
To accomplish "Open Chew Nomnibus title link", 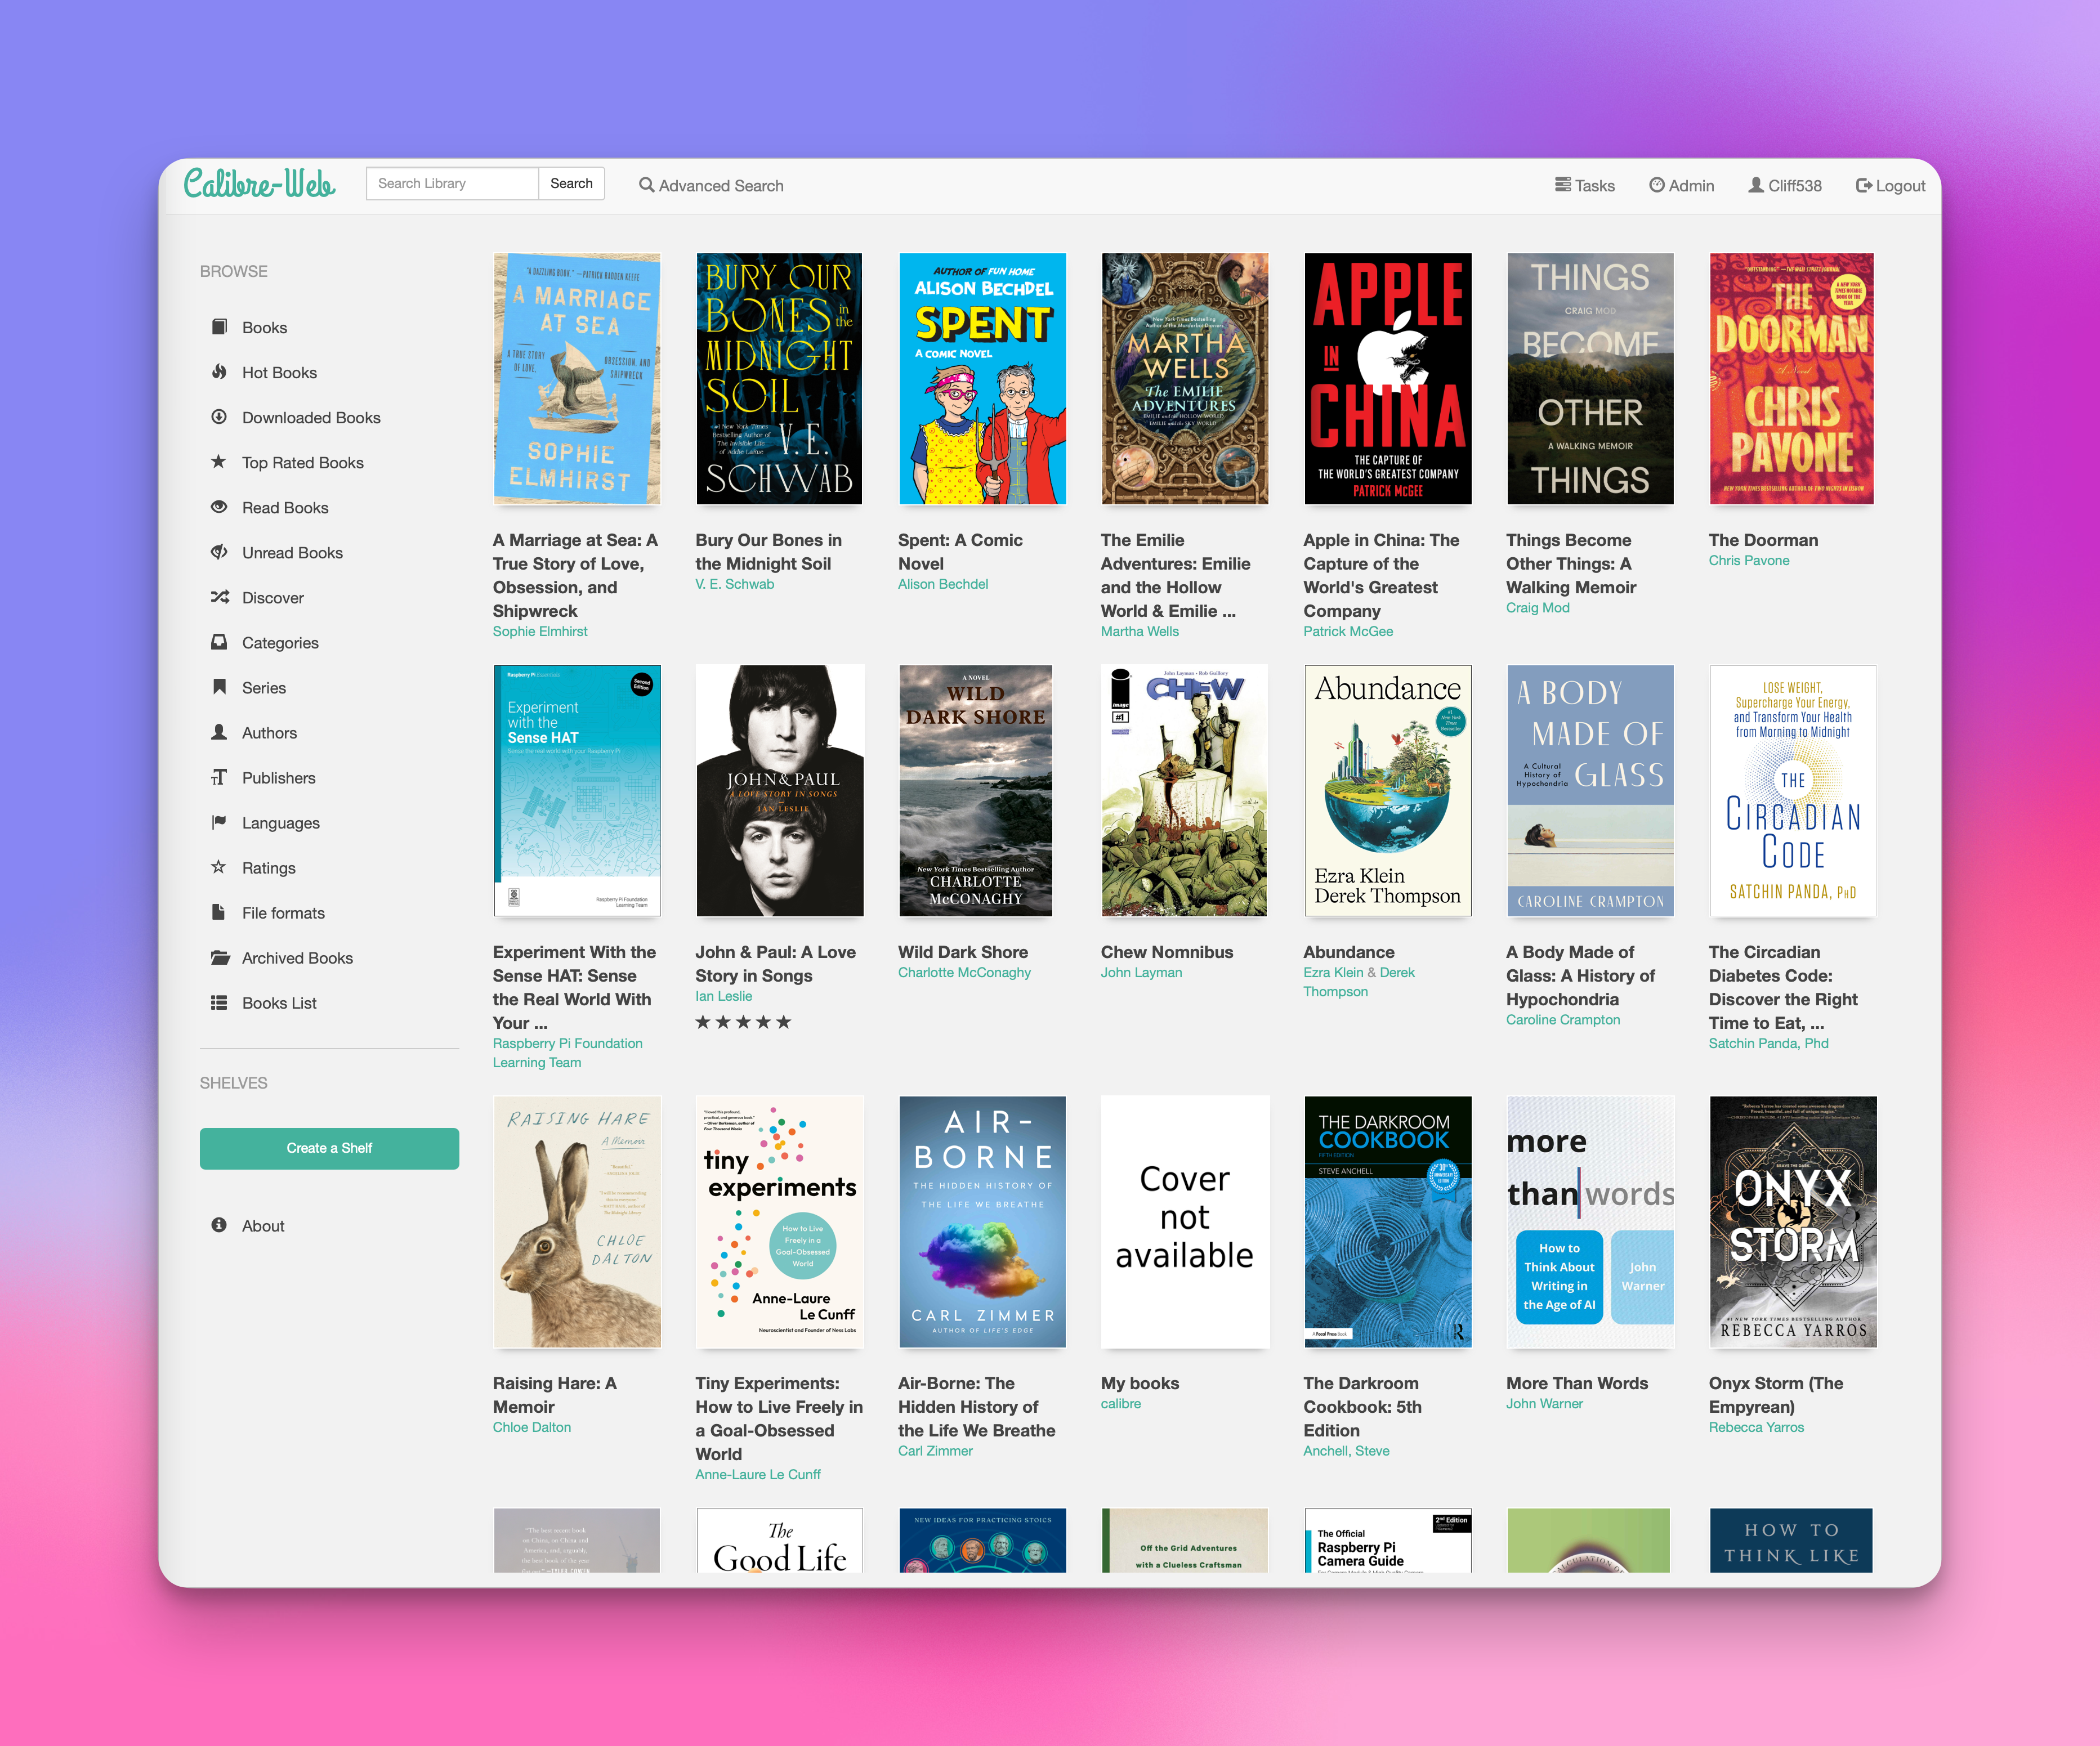I will click(1166, 952).
